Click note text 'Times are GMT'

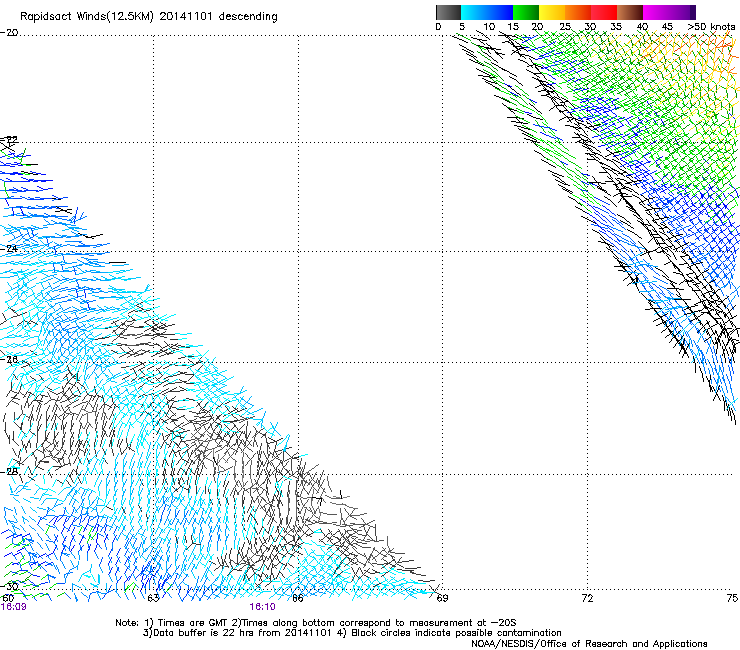coord(193,623)
